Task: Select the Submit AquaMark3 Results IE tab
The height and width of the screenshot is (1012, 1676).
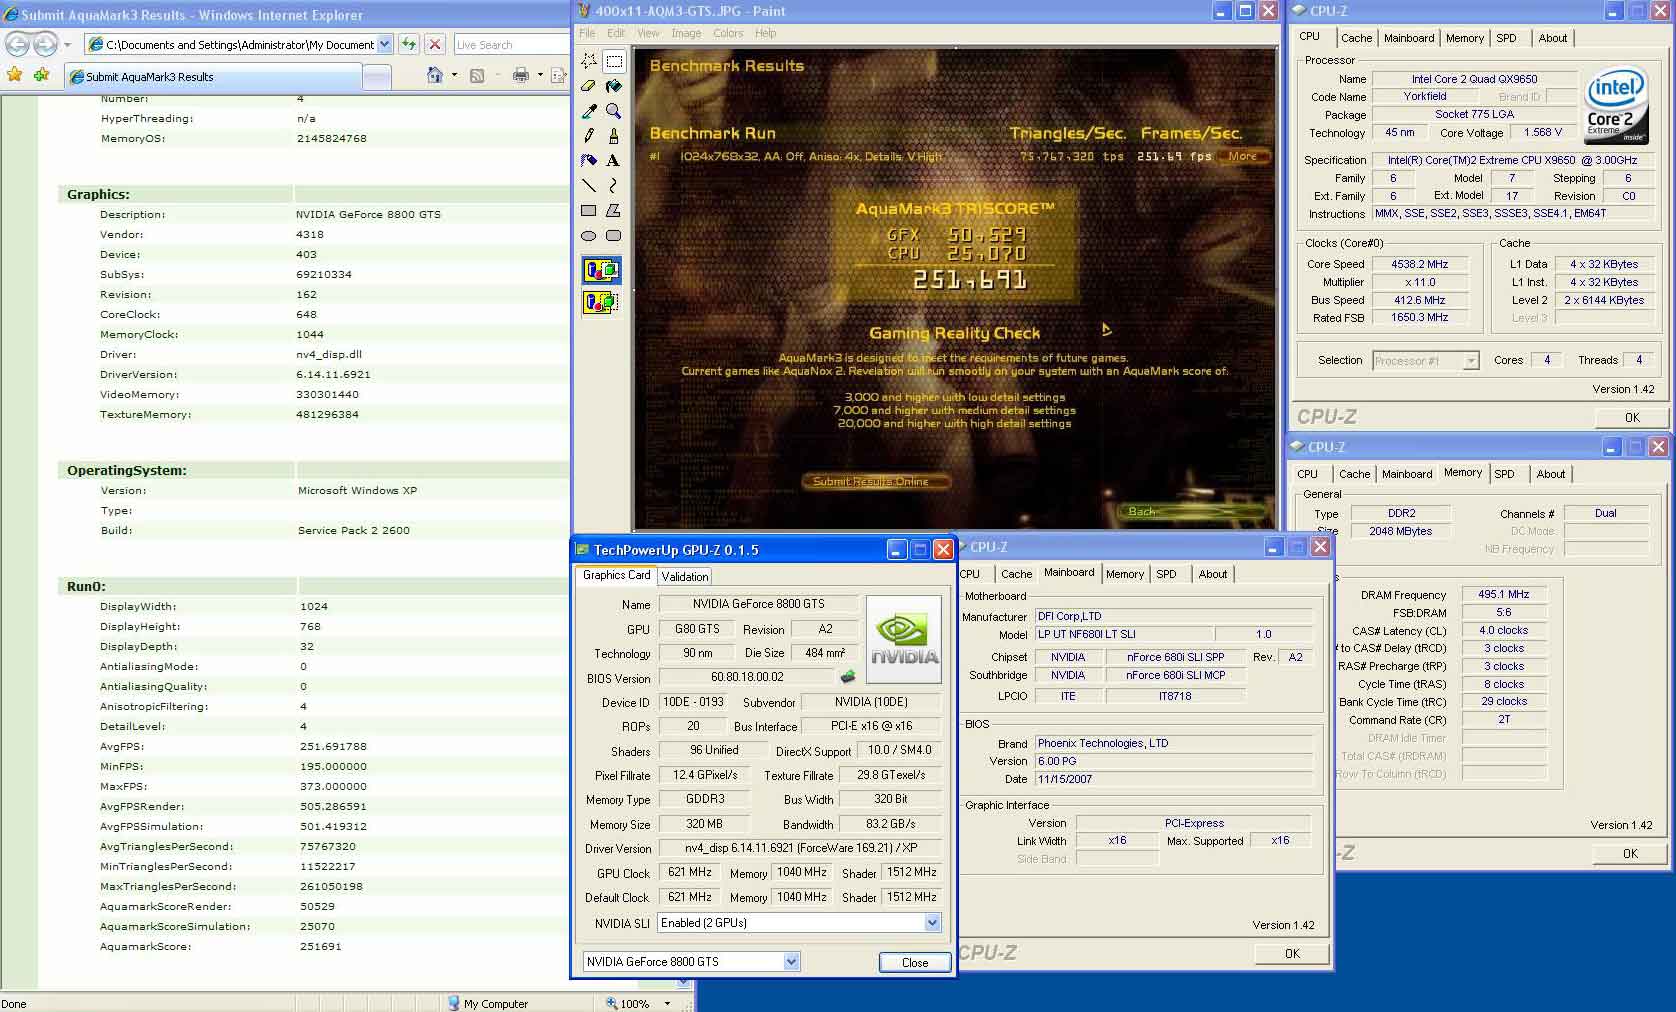Action: [213, 76]
